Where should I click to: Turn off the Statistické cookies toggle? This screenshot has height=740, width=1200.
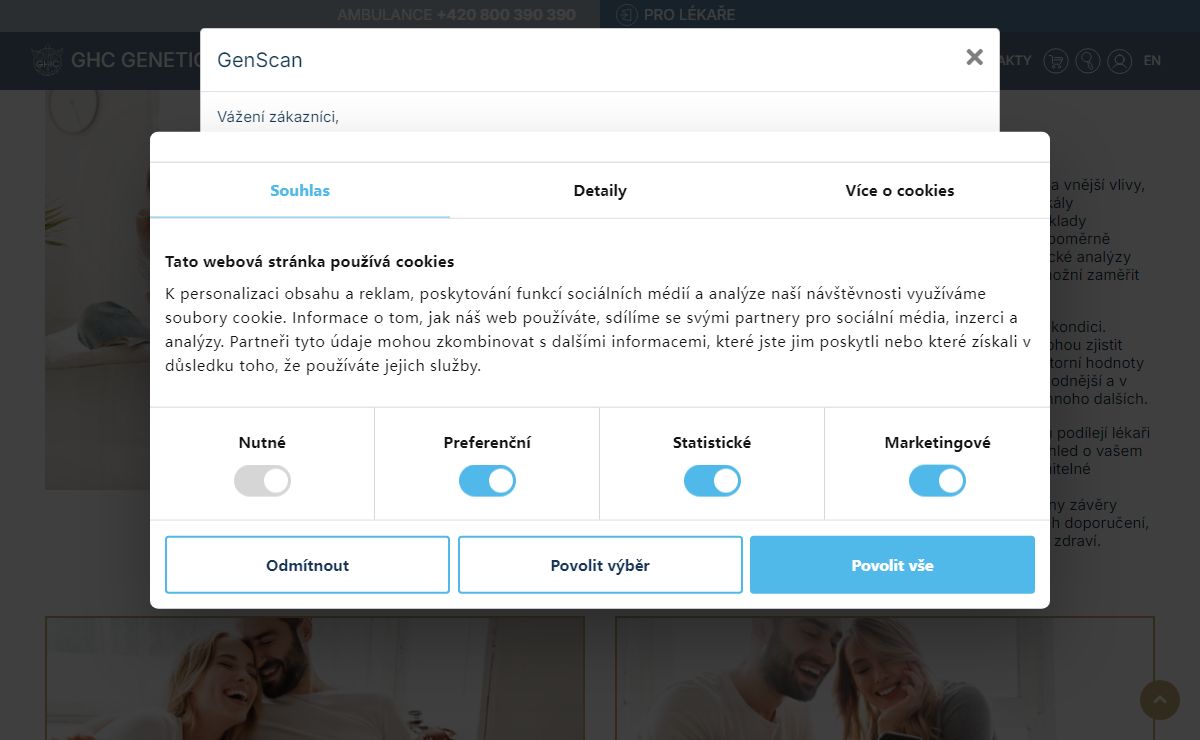coord(712,481)
